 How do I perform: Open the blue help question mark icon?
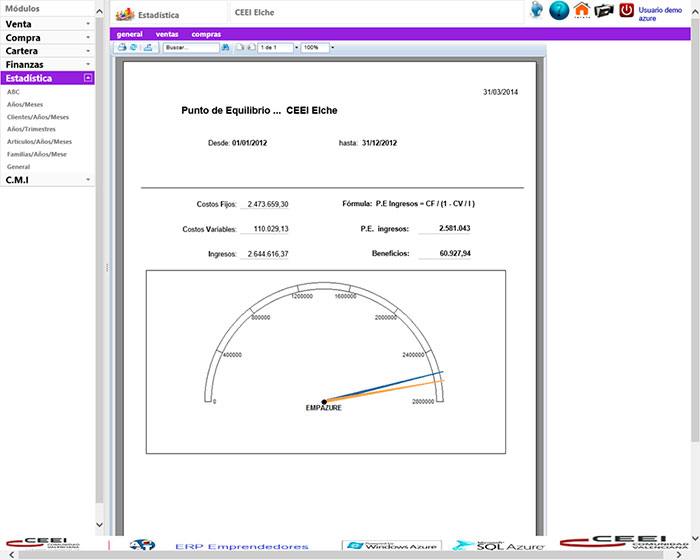point(559,11)
